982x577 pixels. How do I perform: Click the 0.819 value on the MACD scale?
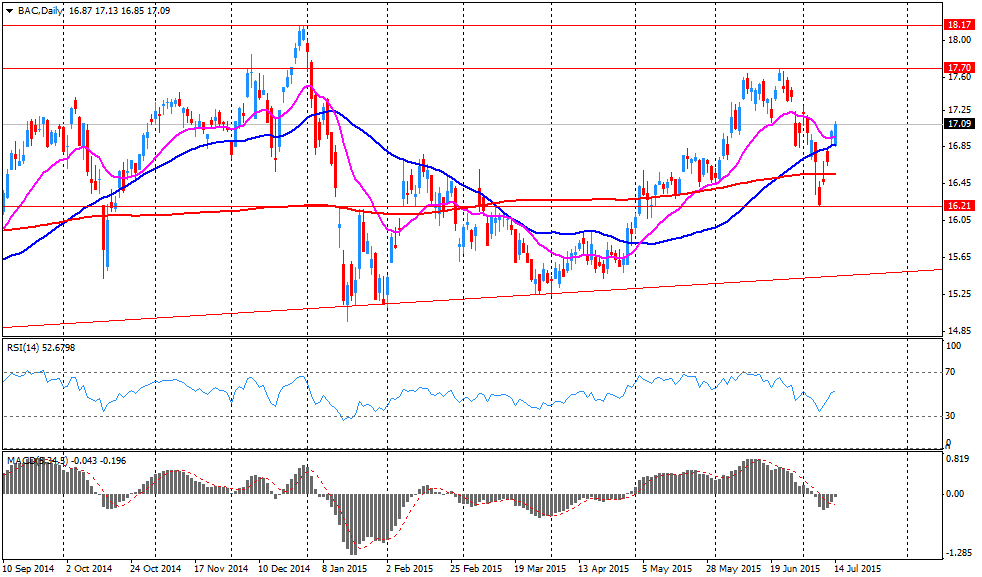[956, 458]
